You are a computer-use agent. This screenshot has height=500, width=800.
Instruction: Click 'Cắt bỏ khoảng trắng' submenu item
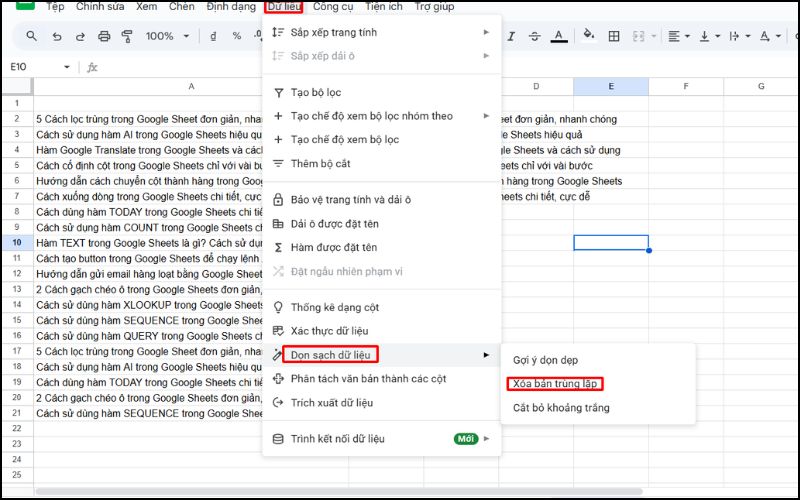[x=560, y=408]
